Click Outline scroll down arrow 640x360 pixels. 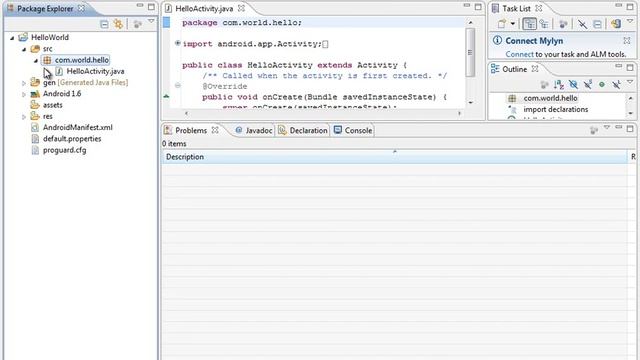click(x=631, y=113)
